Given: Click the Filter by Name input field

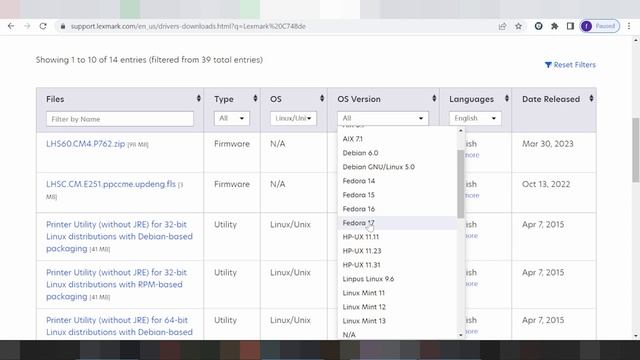Looking at the screenshot, I should 120,119.
